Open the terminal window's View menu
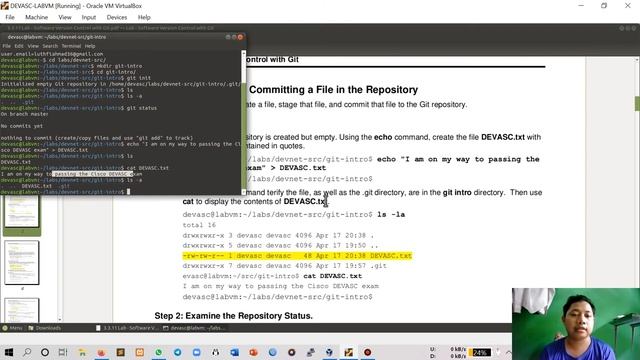The width and height of the screenshot is (640, 360). click(x=33, y=46)
